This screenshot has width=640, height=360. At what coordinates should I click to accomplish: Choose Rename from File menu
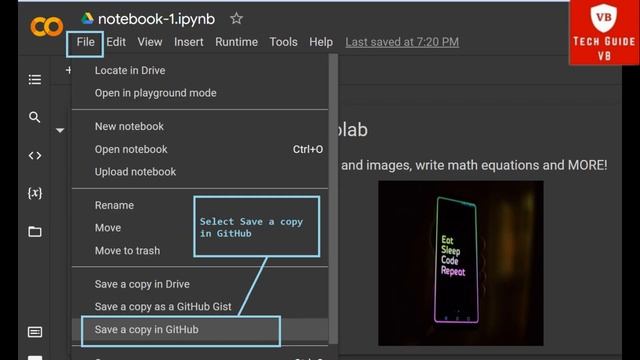(x=114, y=205)
